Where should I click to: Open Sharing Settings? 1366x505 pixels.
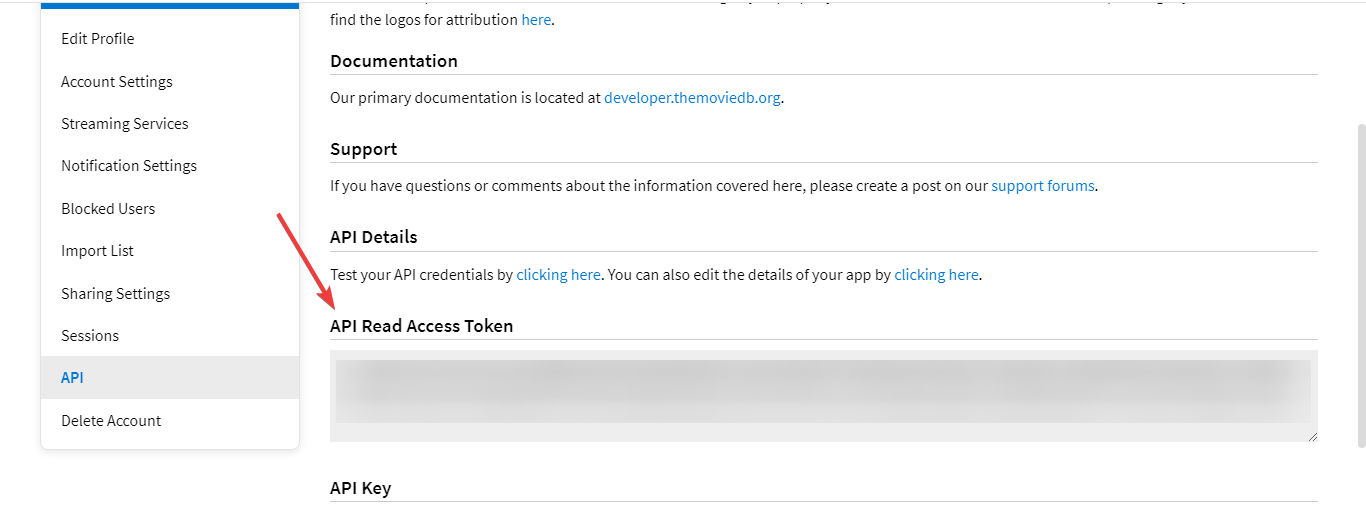[x=115, y=294]
